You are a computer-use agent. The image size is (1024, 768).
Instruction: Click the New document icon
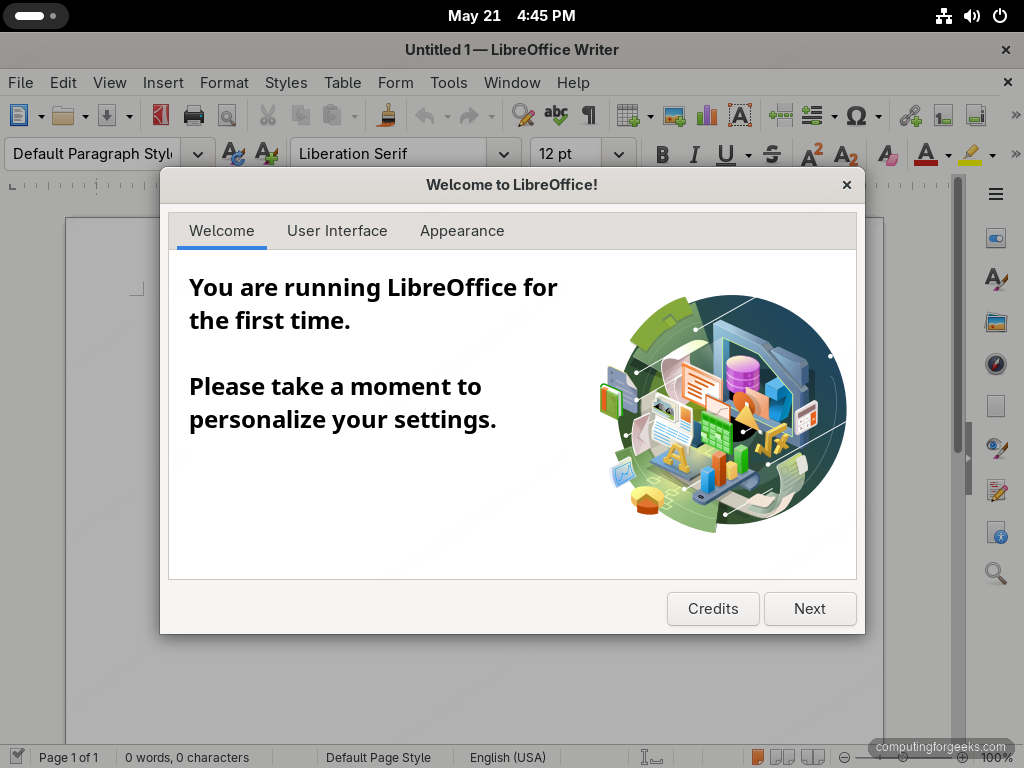(19, 116)
